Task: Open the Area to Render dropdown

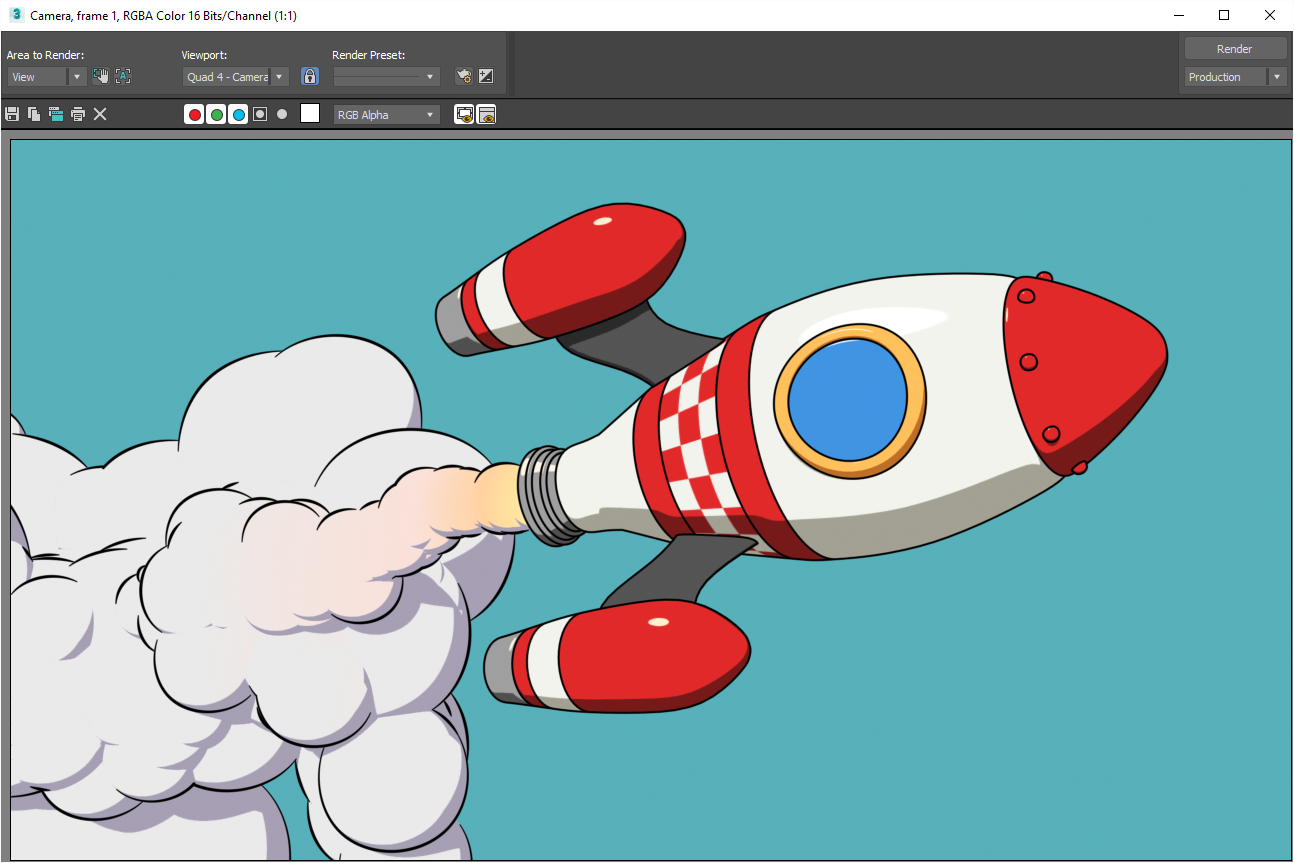Action: pyautogui.click(x=47, y=77)
